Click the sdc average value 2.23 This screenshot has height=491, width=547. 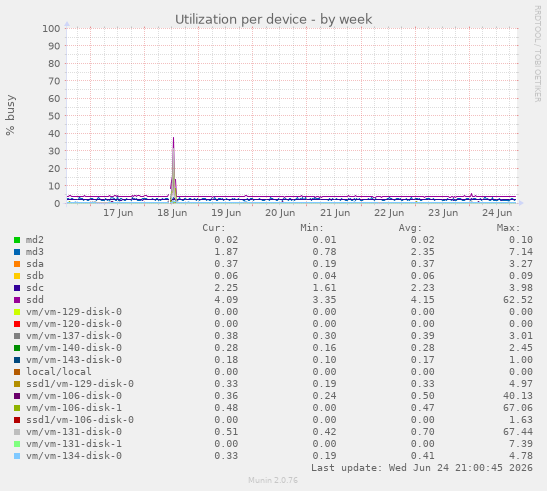tap(422, 288)
